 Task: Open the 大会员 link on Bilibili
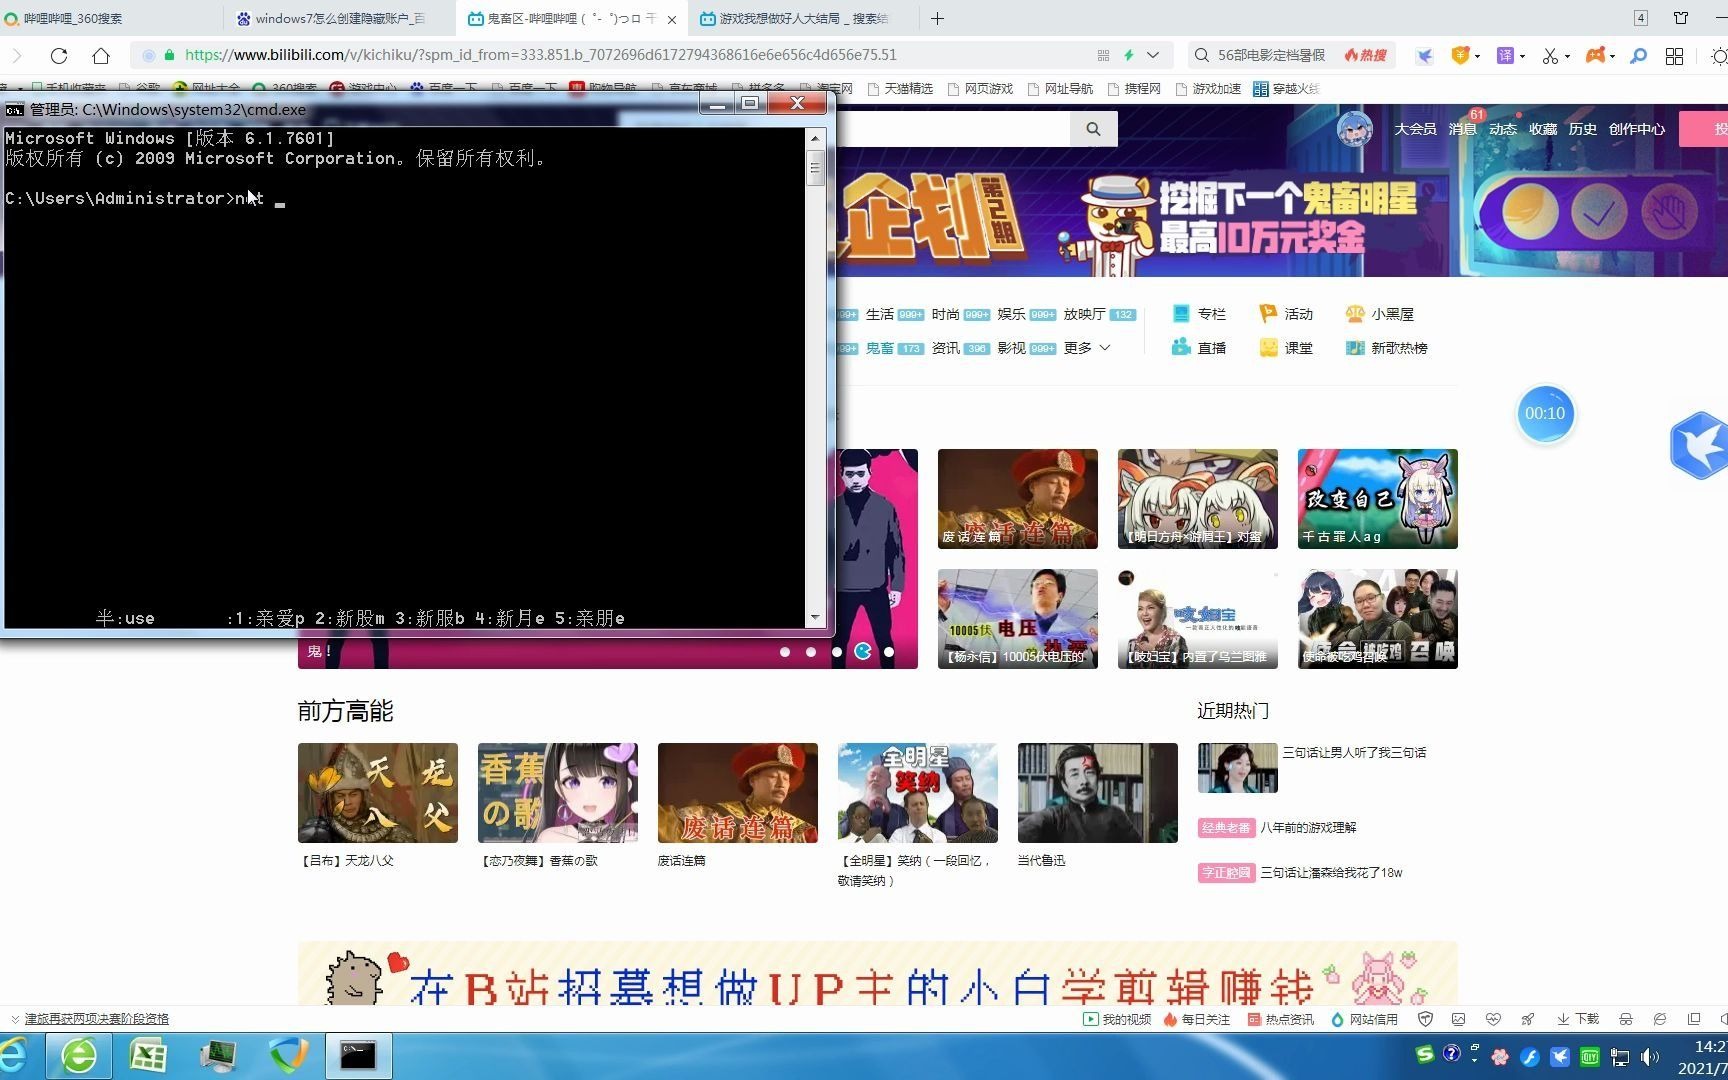(x=1415, y=129)
